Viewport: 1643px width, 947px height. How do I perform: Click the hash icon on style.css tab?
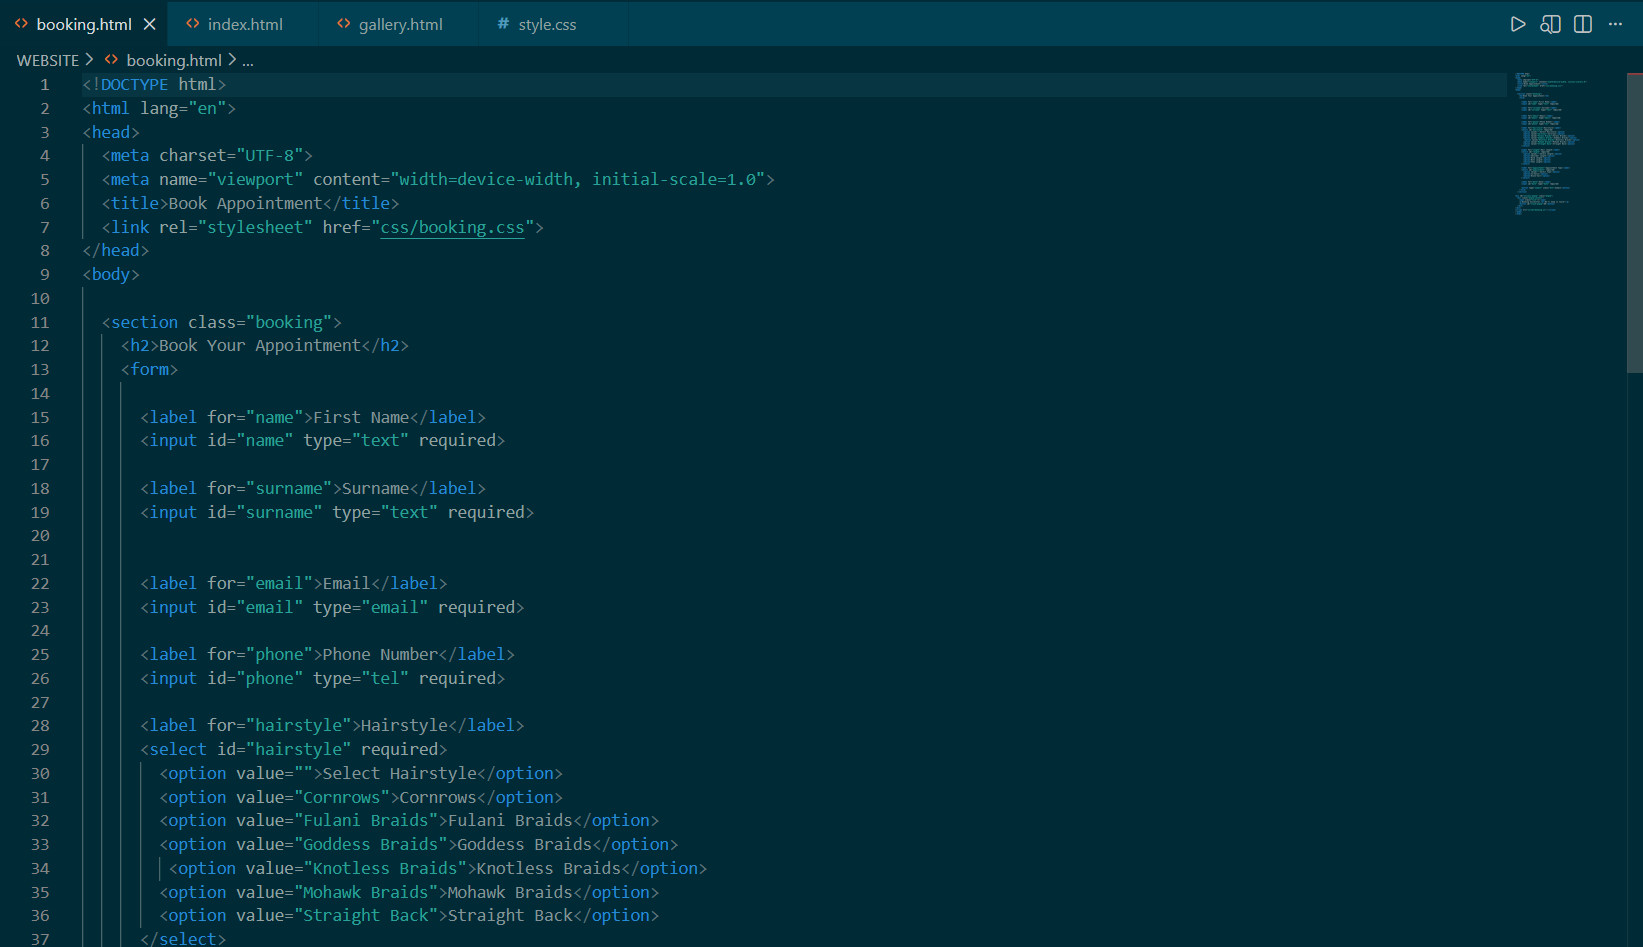click(x=502, y=23)
